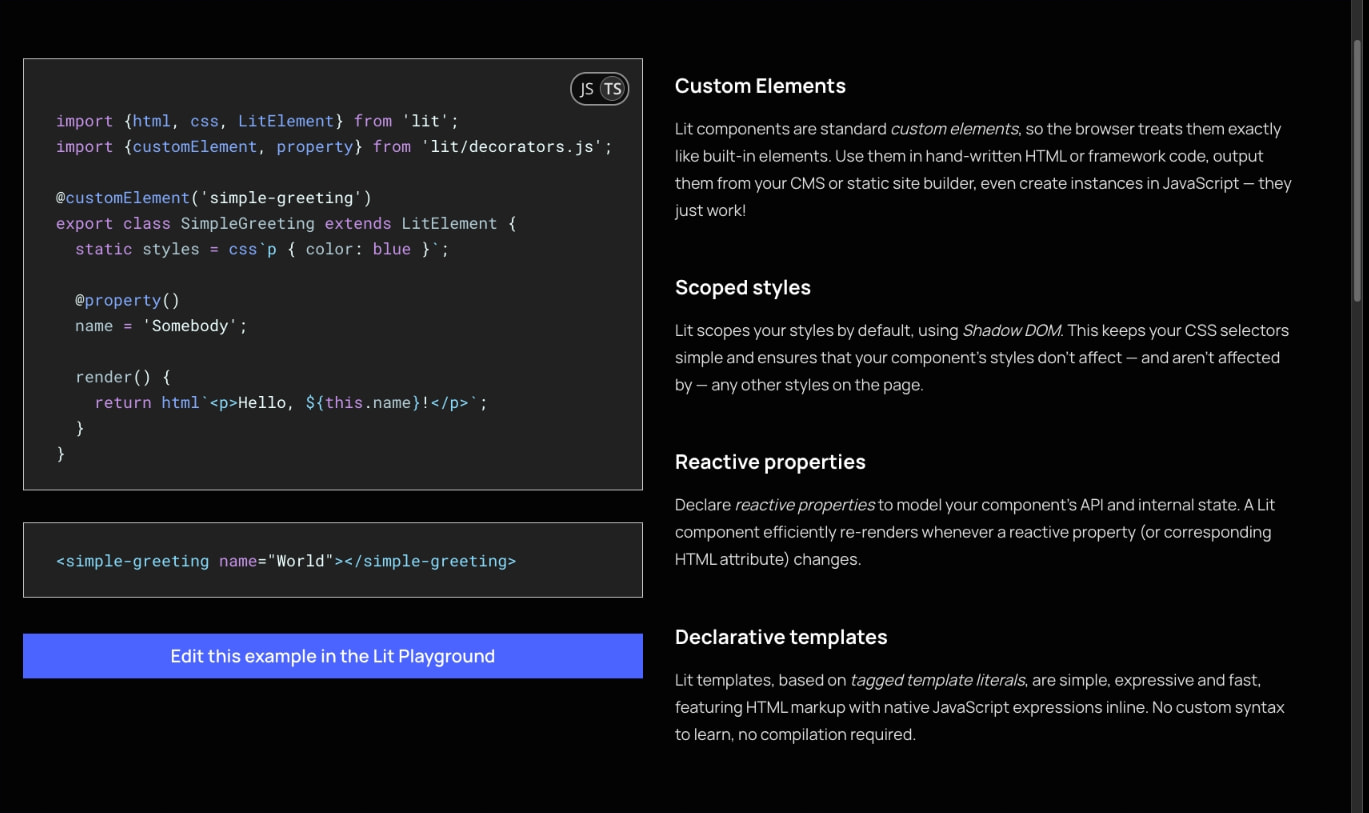Viewport: 1369px width, 813px height.
Task: Follow the italic "Shadow DOM" link
Action: coord(1012,330)
